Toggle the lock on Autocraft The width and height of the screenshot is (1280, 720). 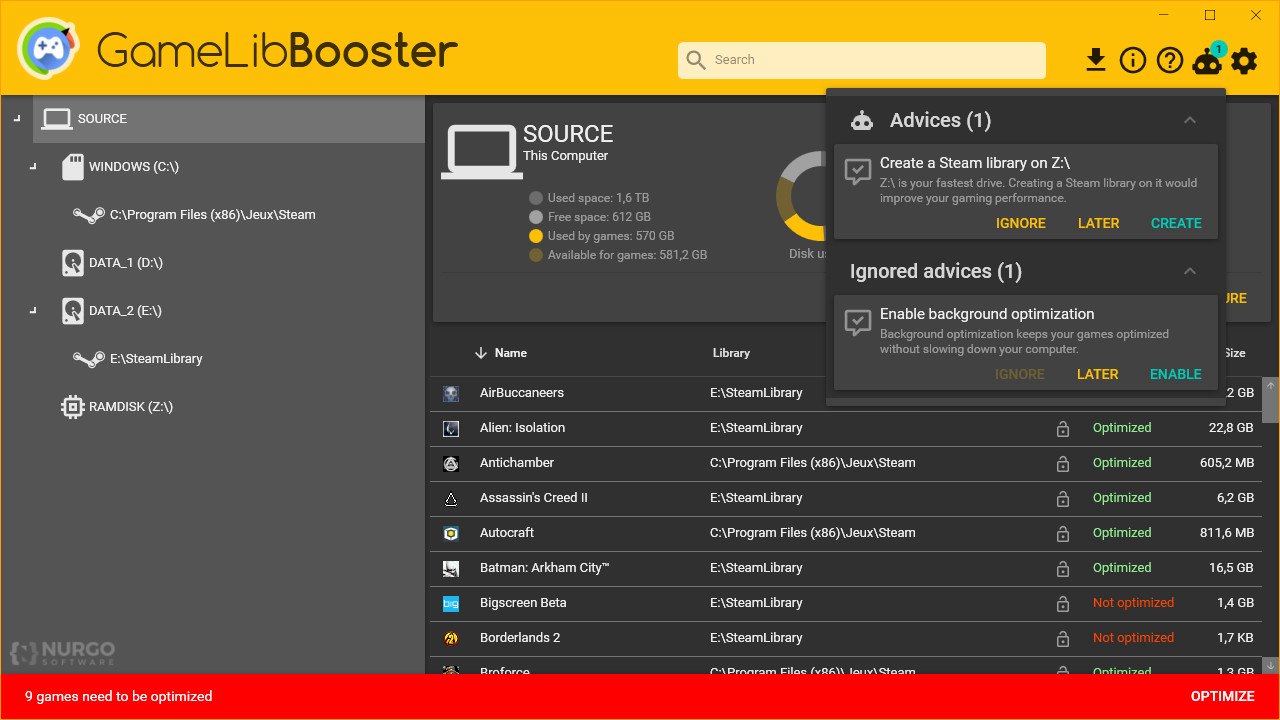tap(1063, 533)
